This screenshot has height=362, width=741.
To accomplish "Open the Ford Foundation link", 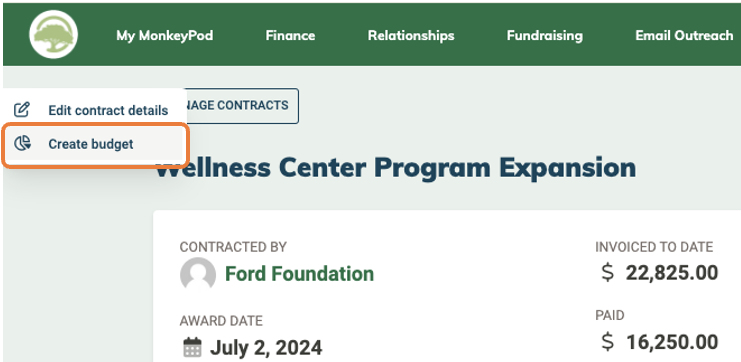I will coord(299,274).
